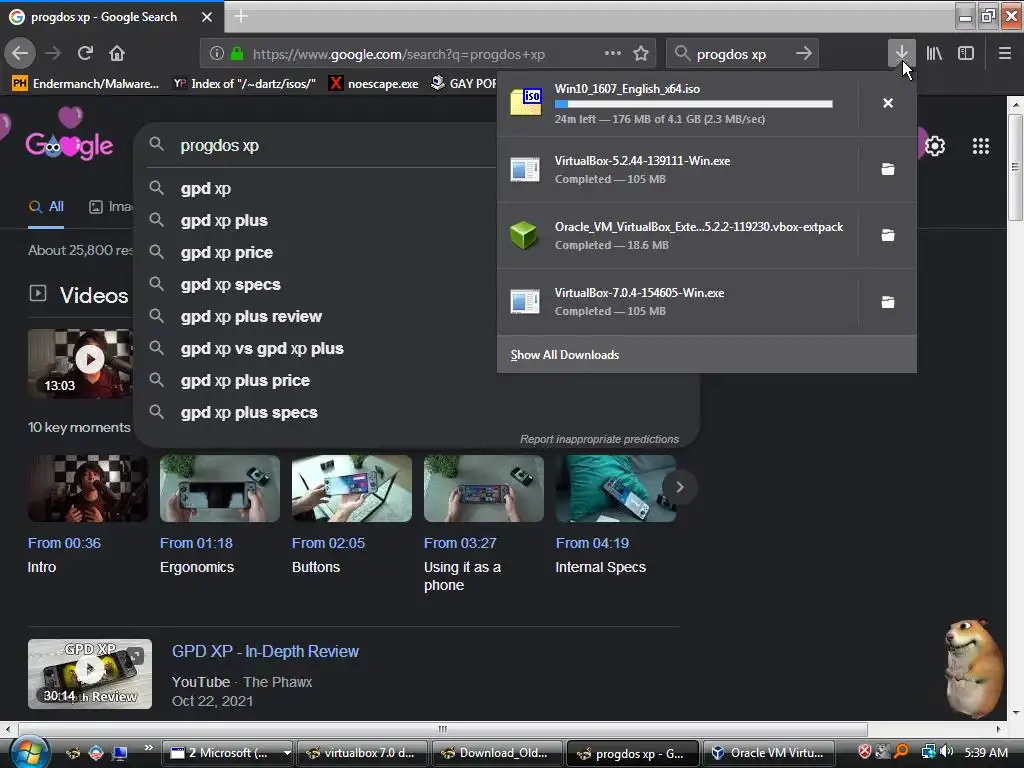Viewport: 1024px width, 768px height.
Task: Play the 13:03 video thumbnail
Action: 81,362
